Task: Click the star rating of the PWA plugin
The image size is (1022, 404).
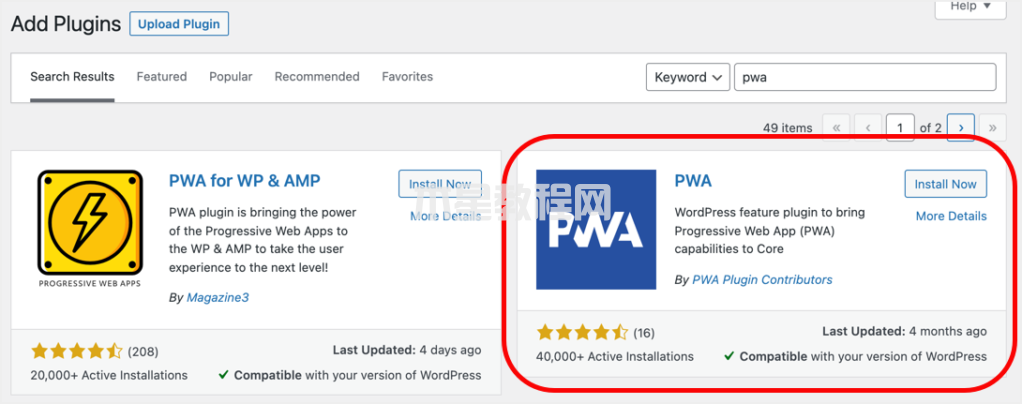Action: click(x=582, y=332)
